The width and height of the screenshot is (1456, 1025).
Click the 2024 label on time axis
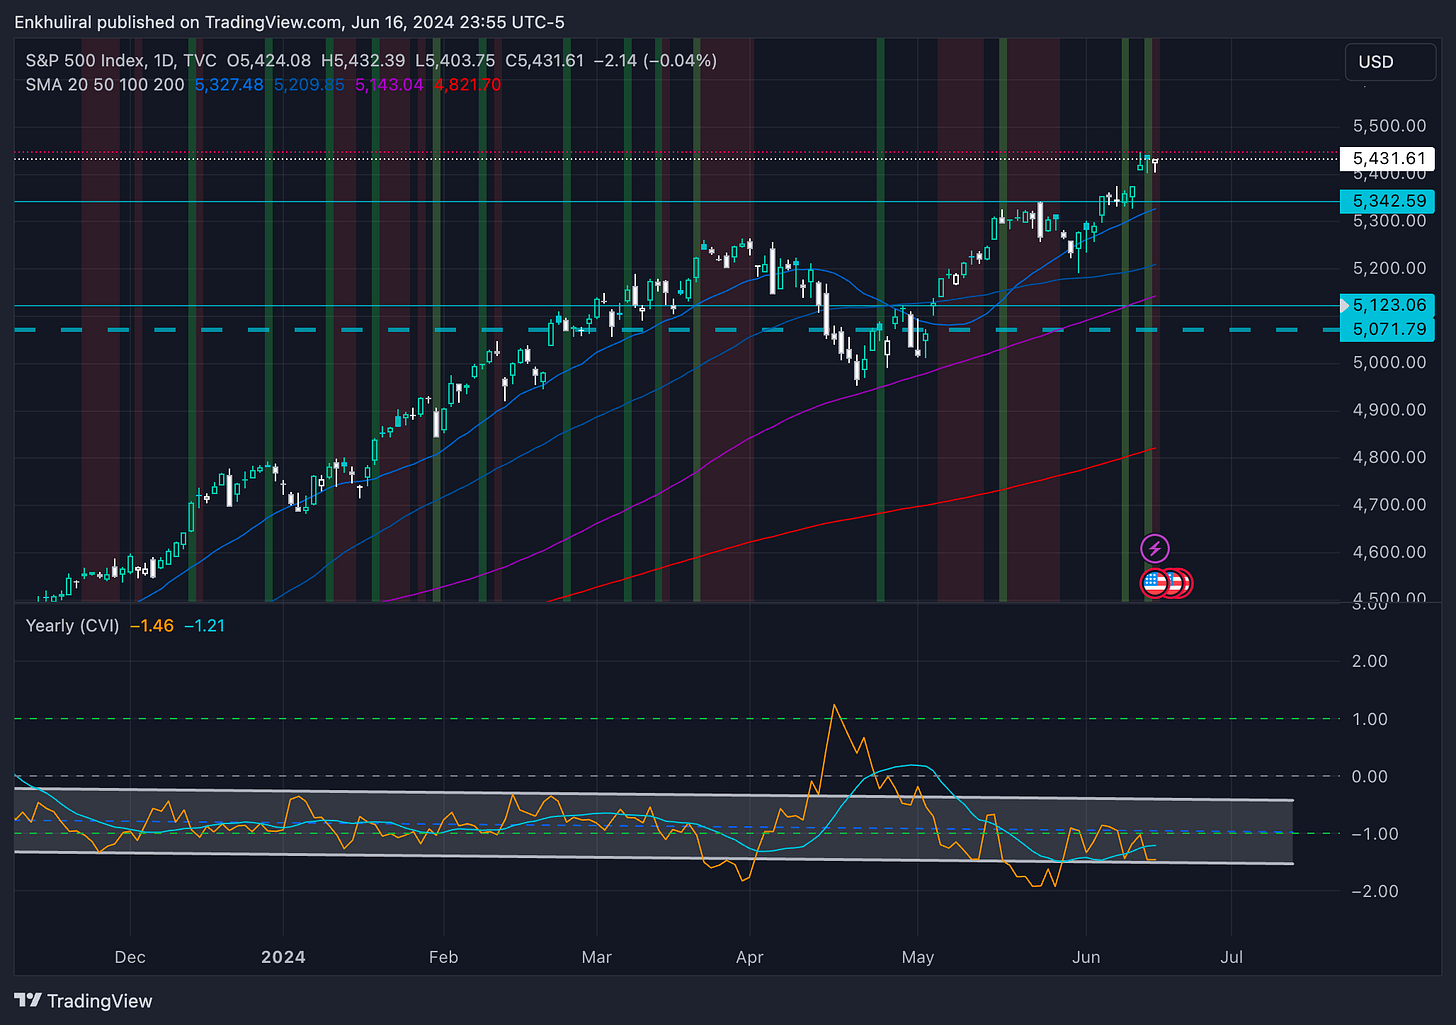[283, 957]
